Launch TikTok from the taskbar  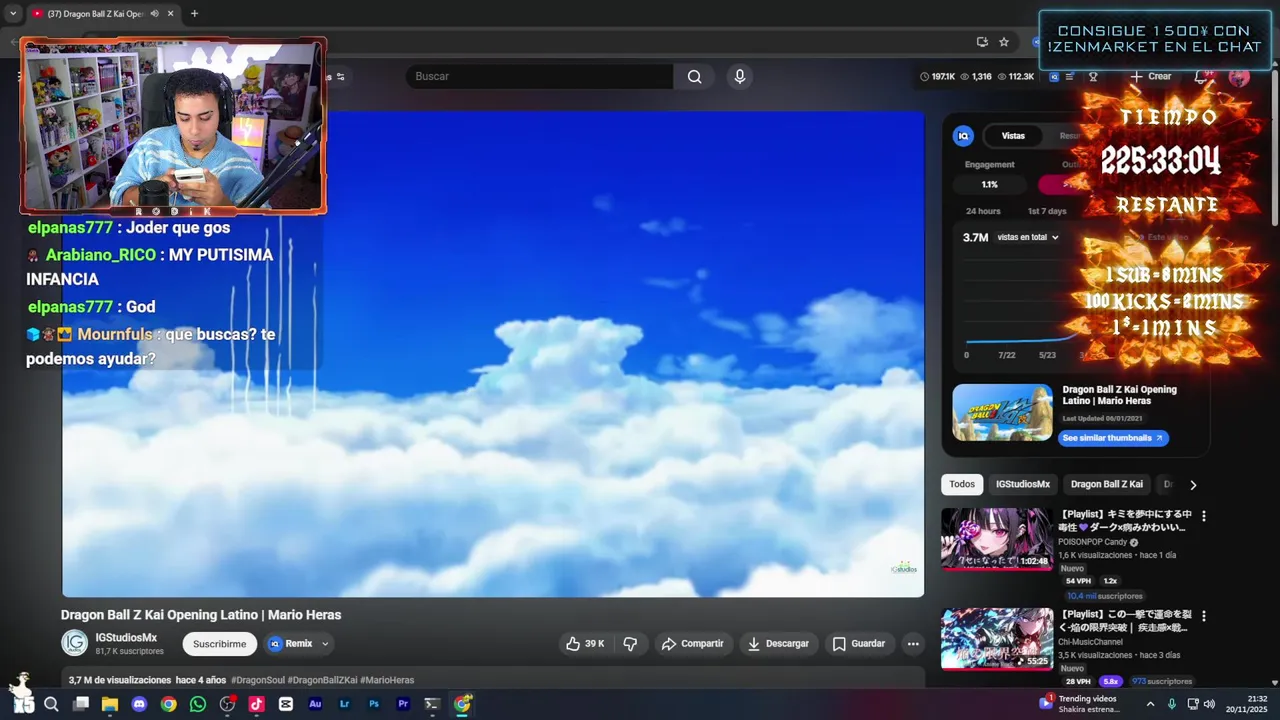(x=256, y=704)
